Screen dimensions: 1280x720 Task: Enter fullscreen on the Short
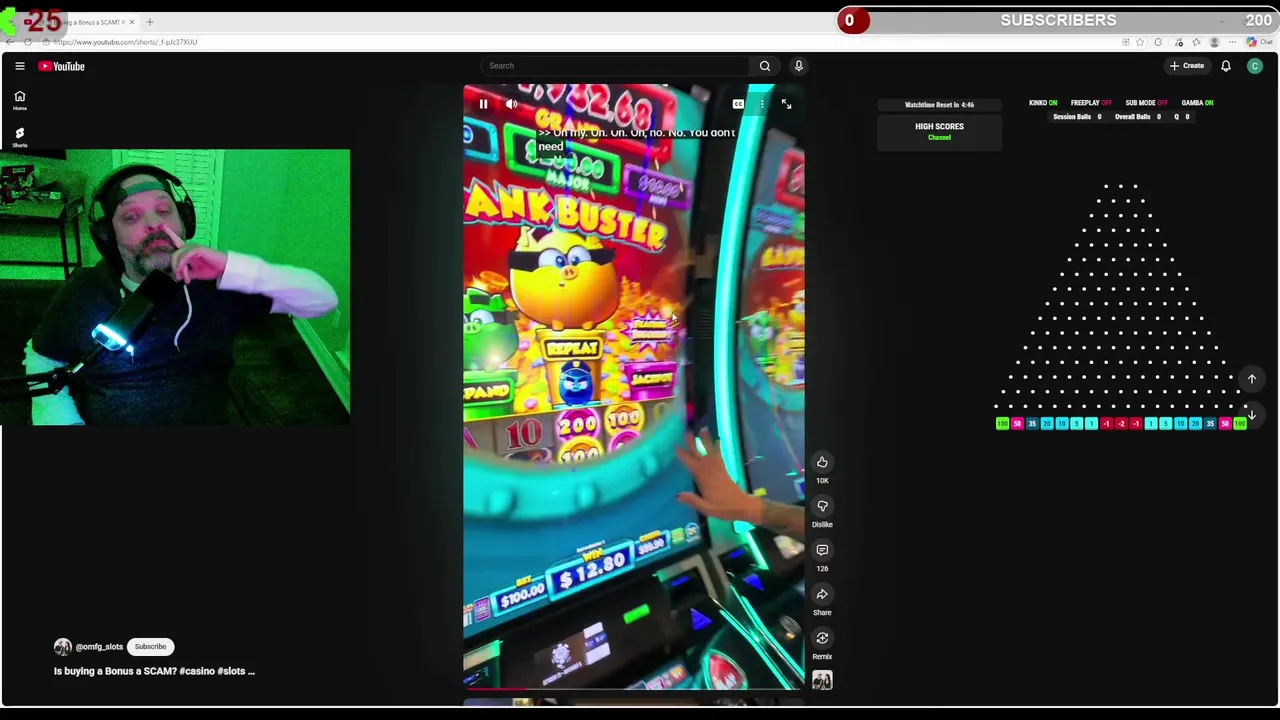(787, 104)
